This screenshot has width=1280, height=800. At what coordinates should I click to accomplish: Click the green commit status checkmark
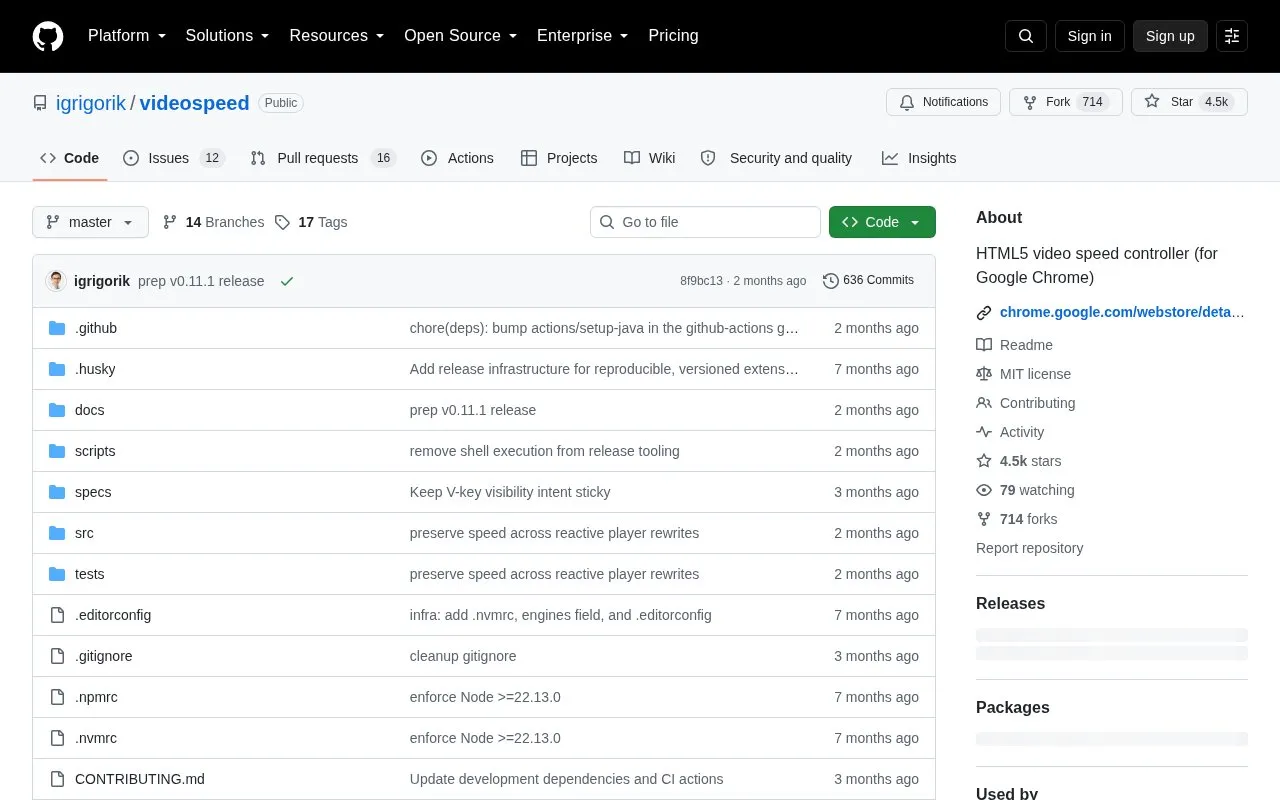(287, 281)
